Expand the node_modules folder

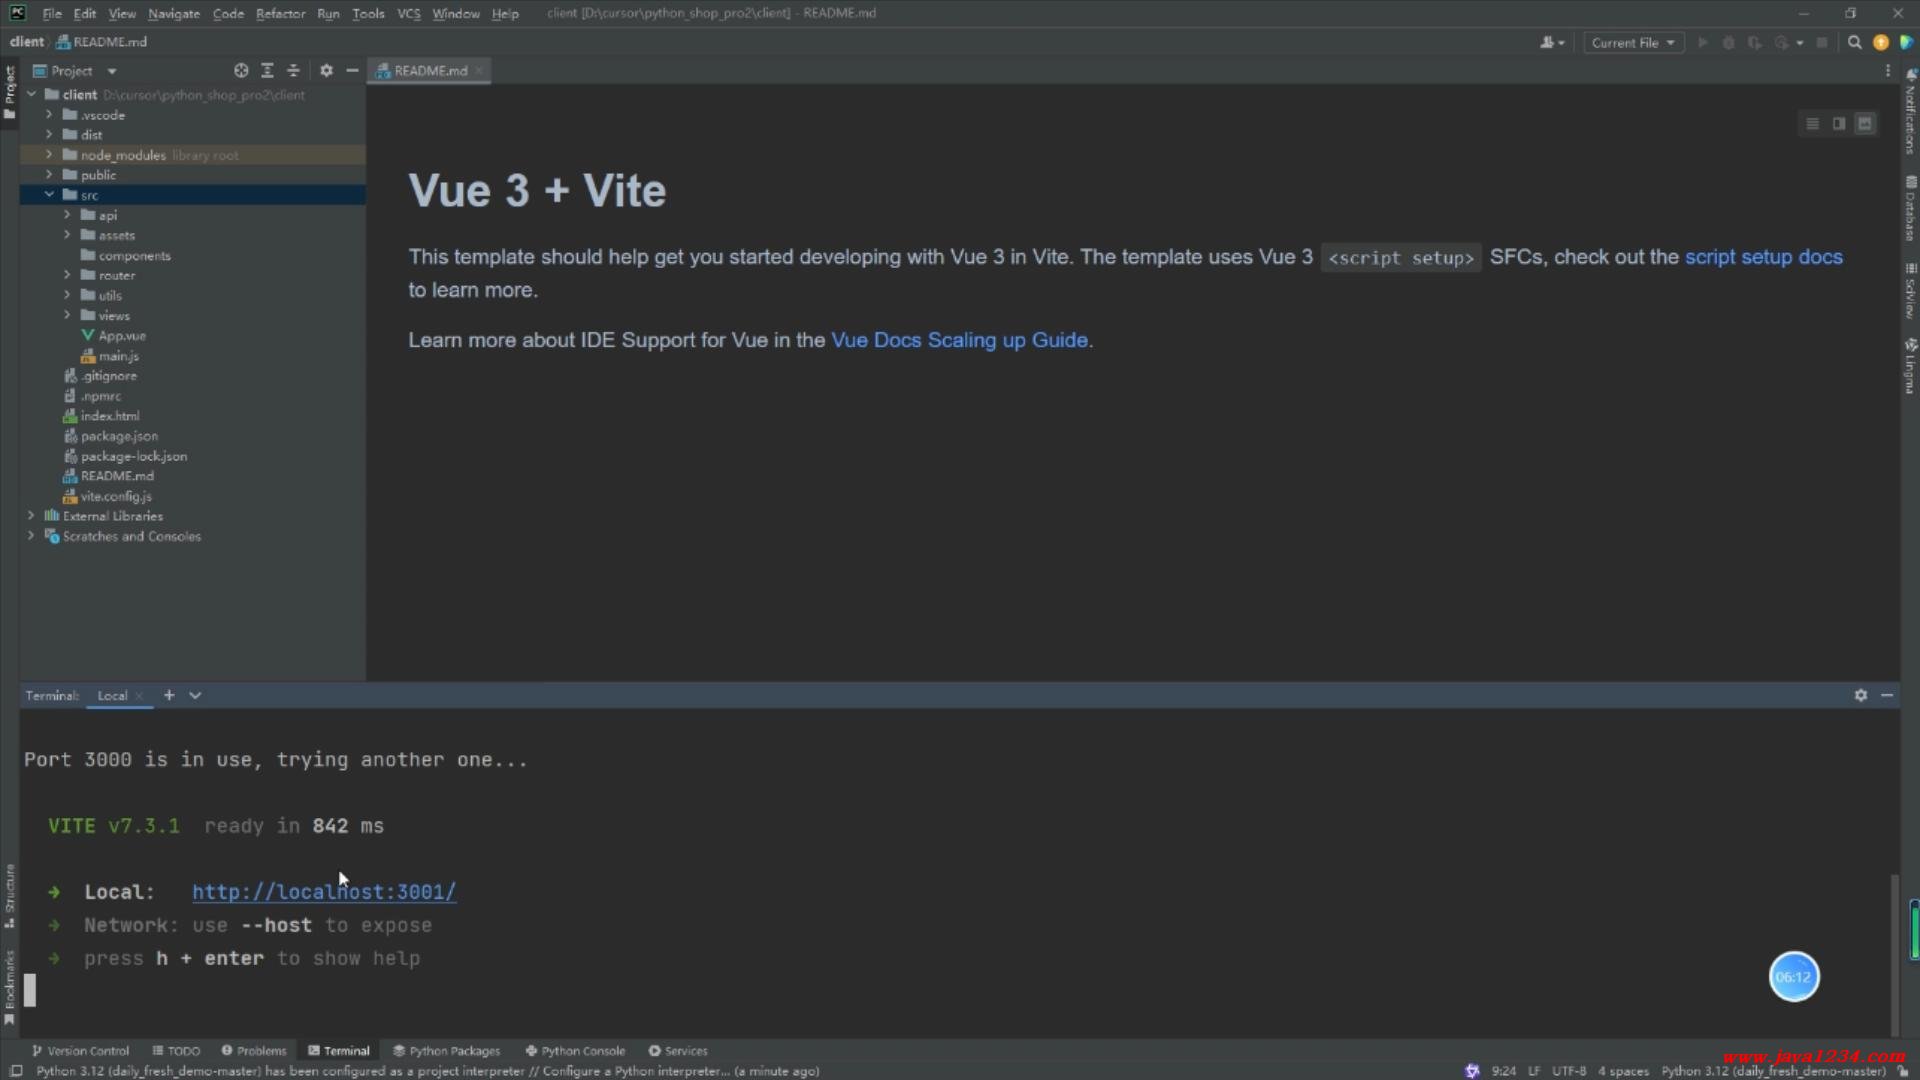[x=49, y=155]
